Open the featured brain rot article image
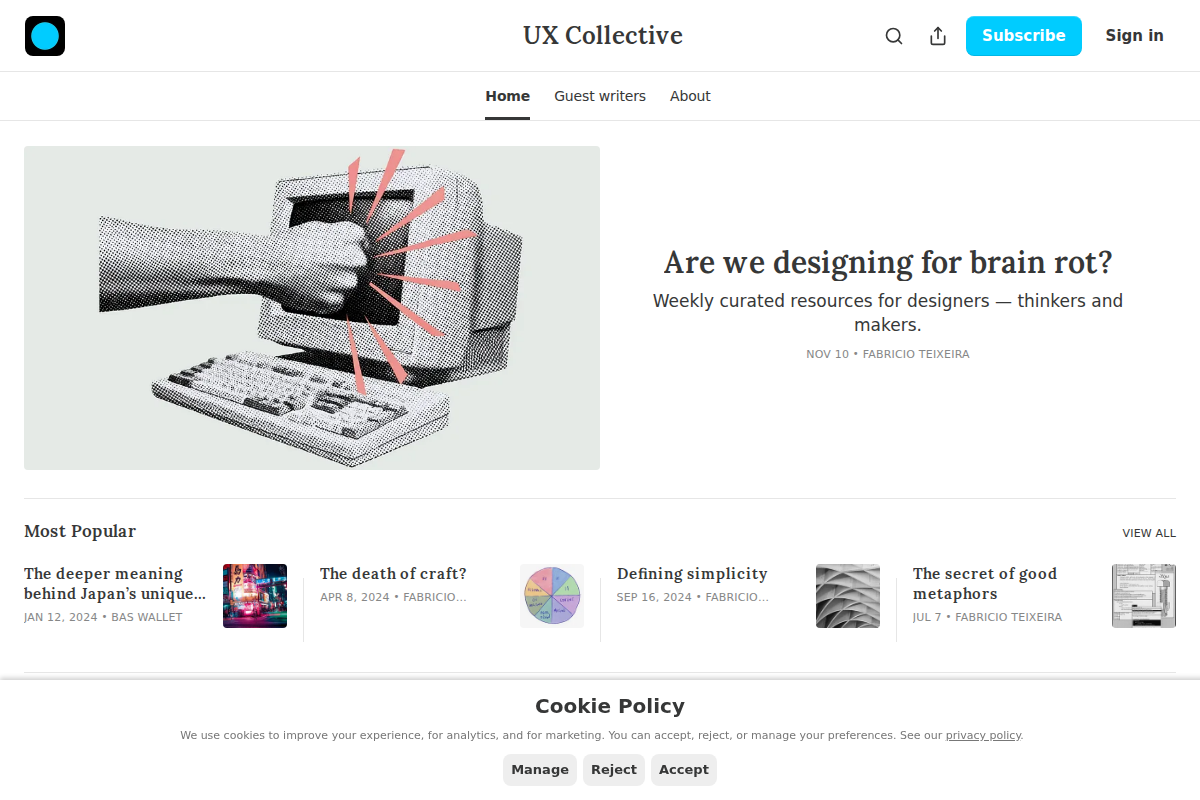This screenshot has width=1200, height=800. click(x=311, y=307)
